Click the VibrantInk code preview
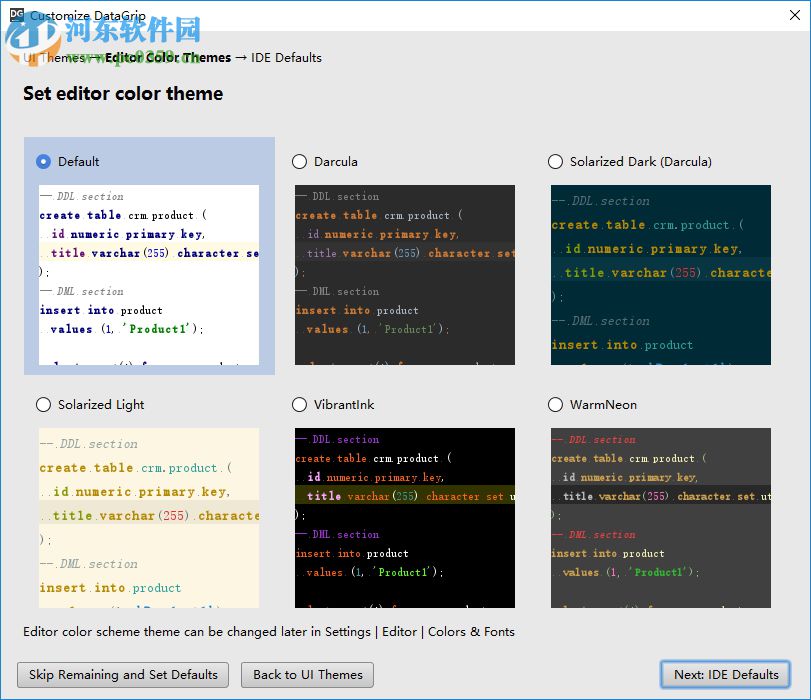Viewport: 811px width, 700px height. pyautogui.click(x=405, y=518)
